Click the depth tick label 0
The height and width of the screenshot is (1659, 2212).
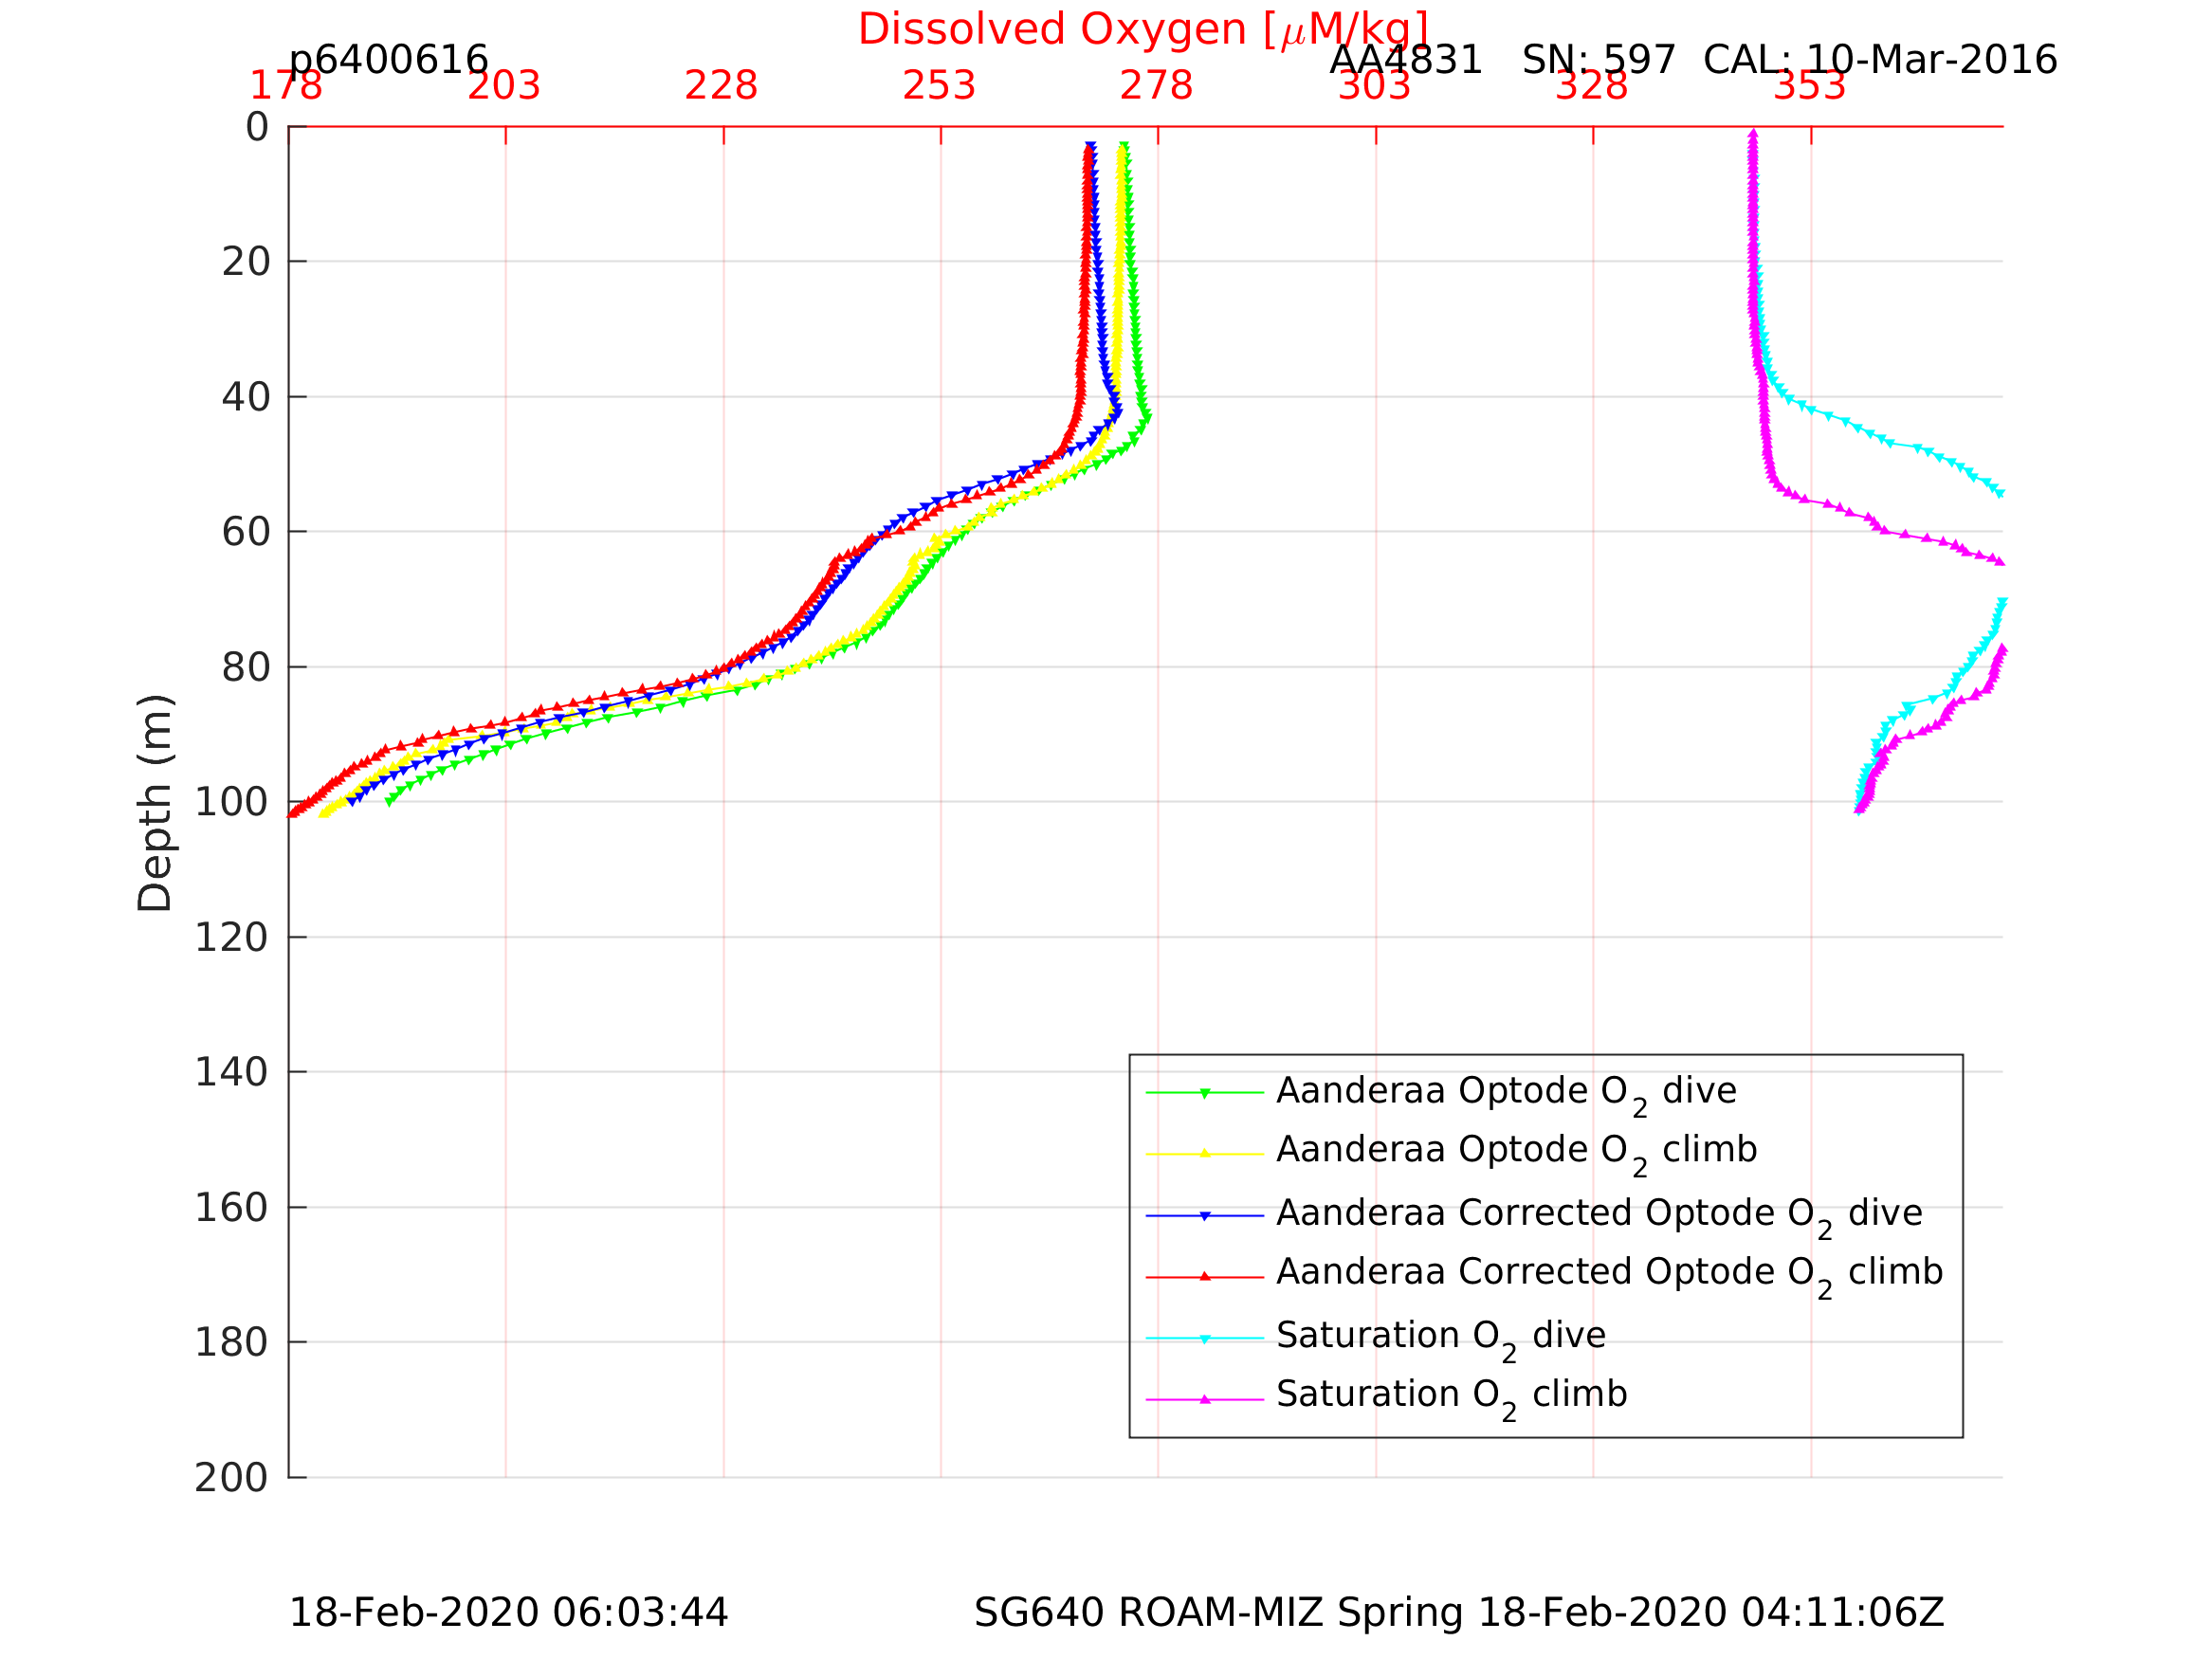tap(257, 127)
